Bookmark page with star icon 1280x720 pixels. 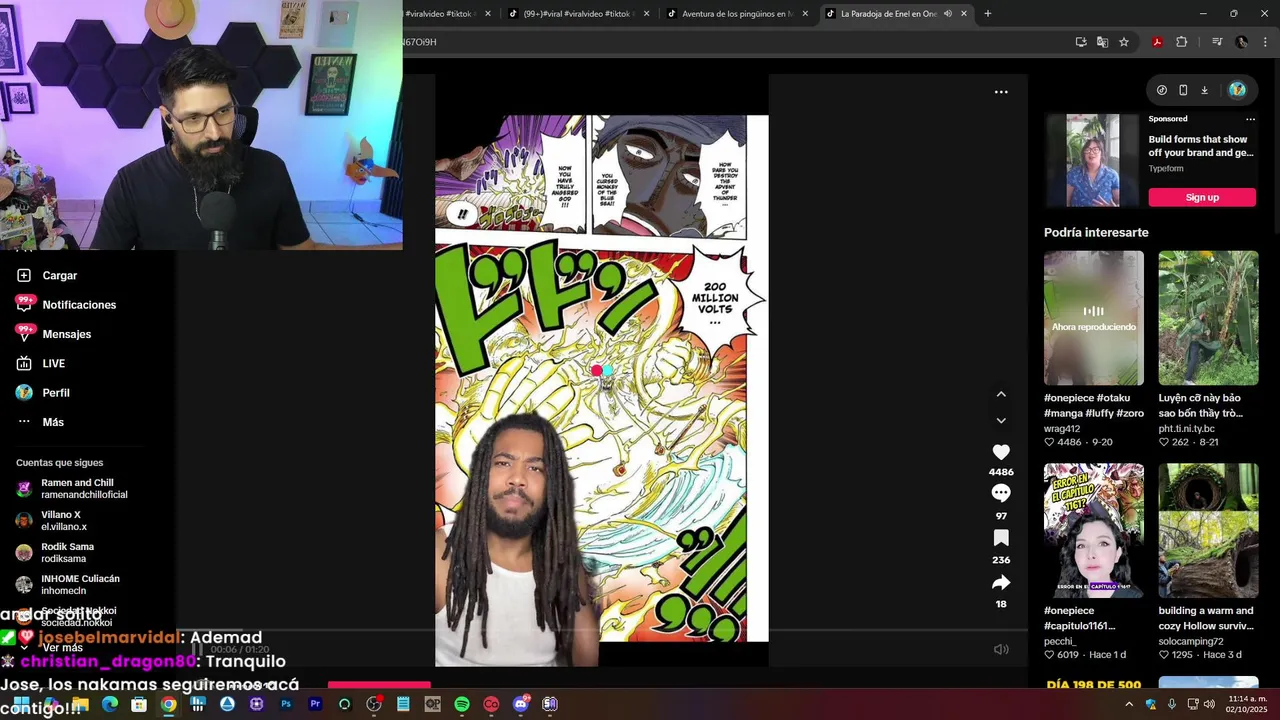click(x=1124, y=42)
